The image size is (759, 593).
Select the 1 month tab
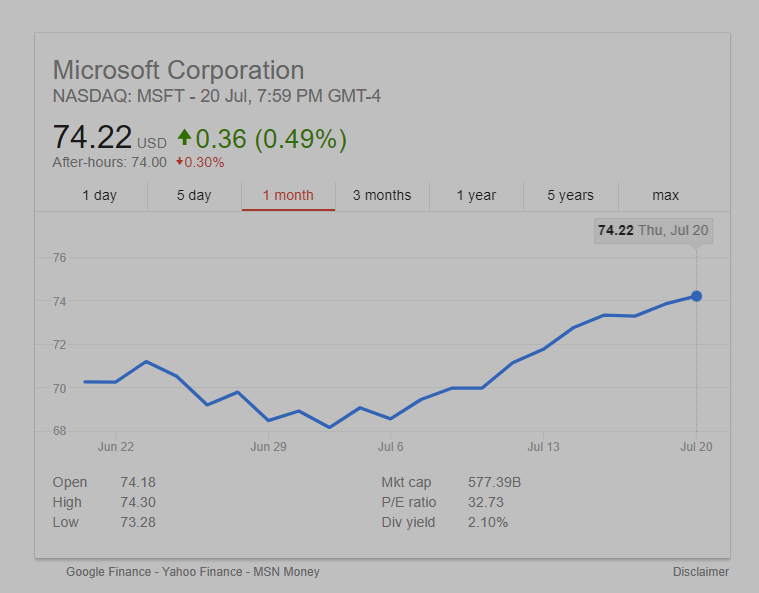[x=288, y=195]
